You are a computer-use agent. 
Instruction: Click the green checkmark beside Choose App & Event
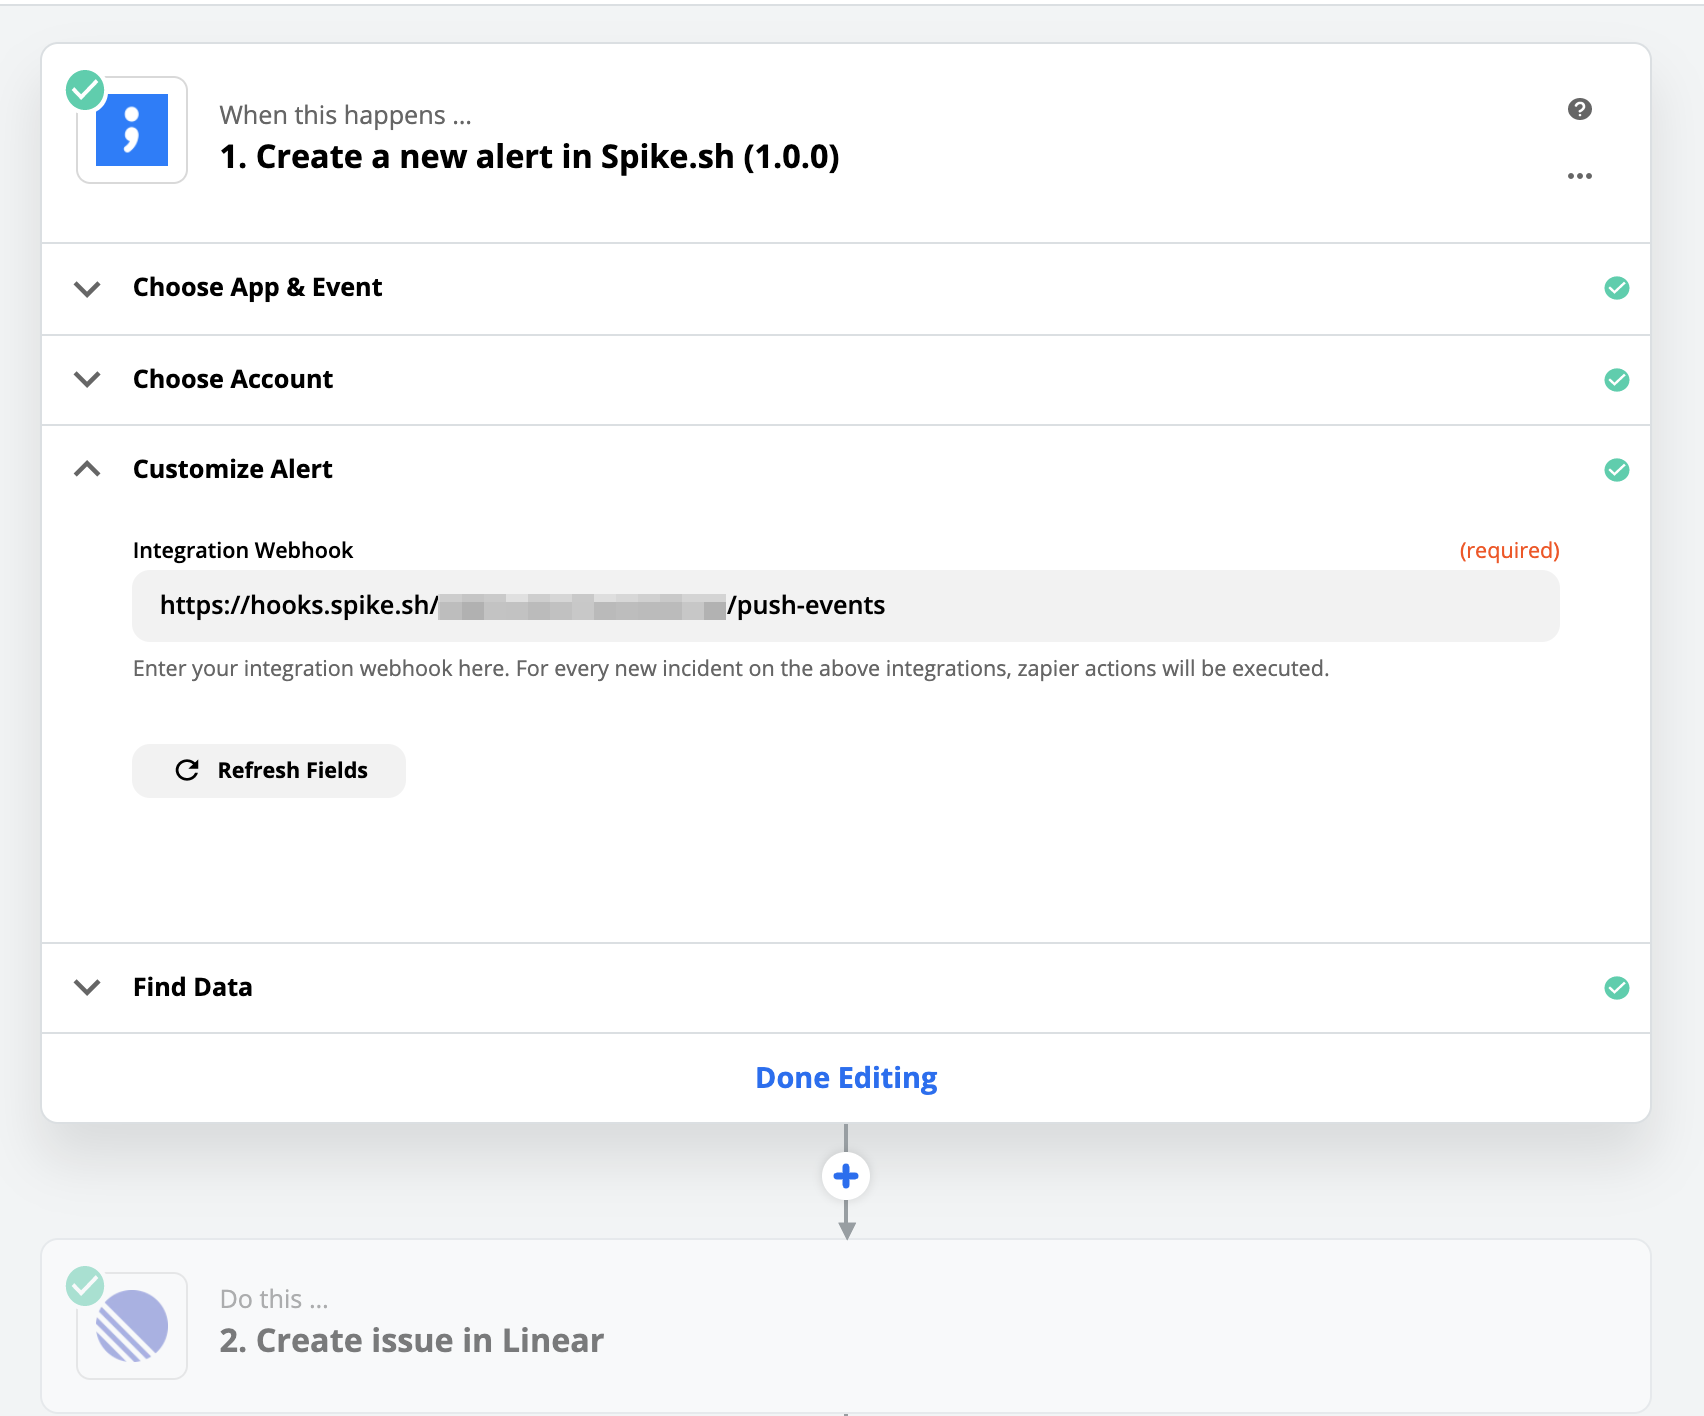[1616, 288]
